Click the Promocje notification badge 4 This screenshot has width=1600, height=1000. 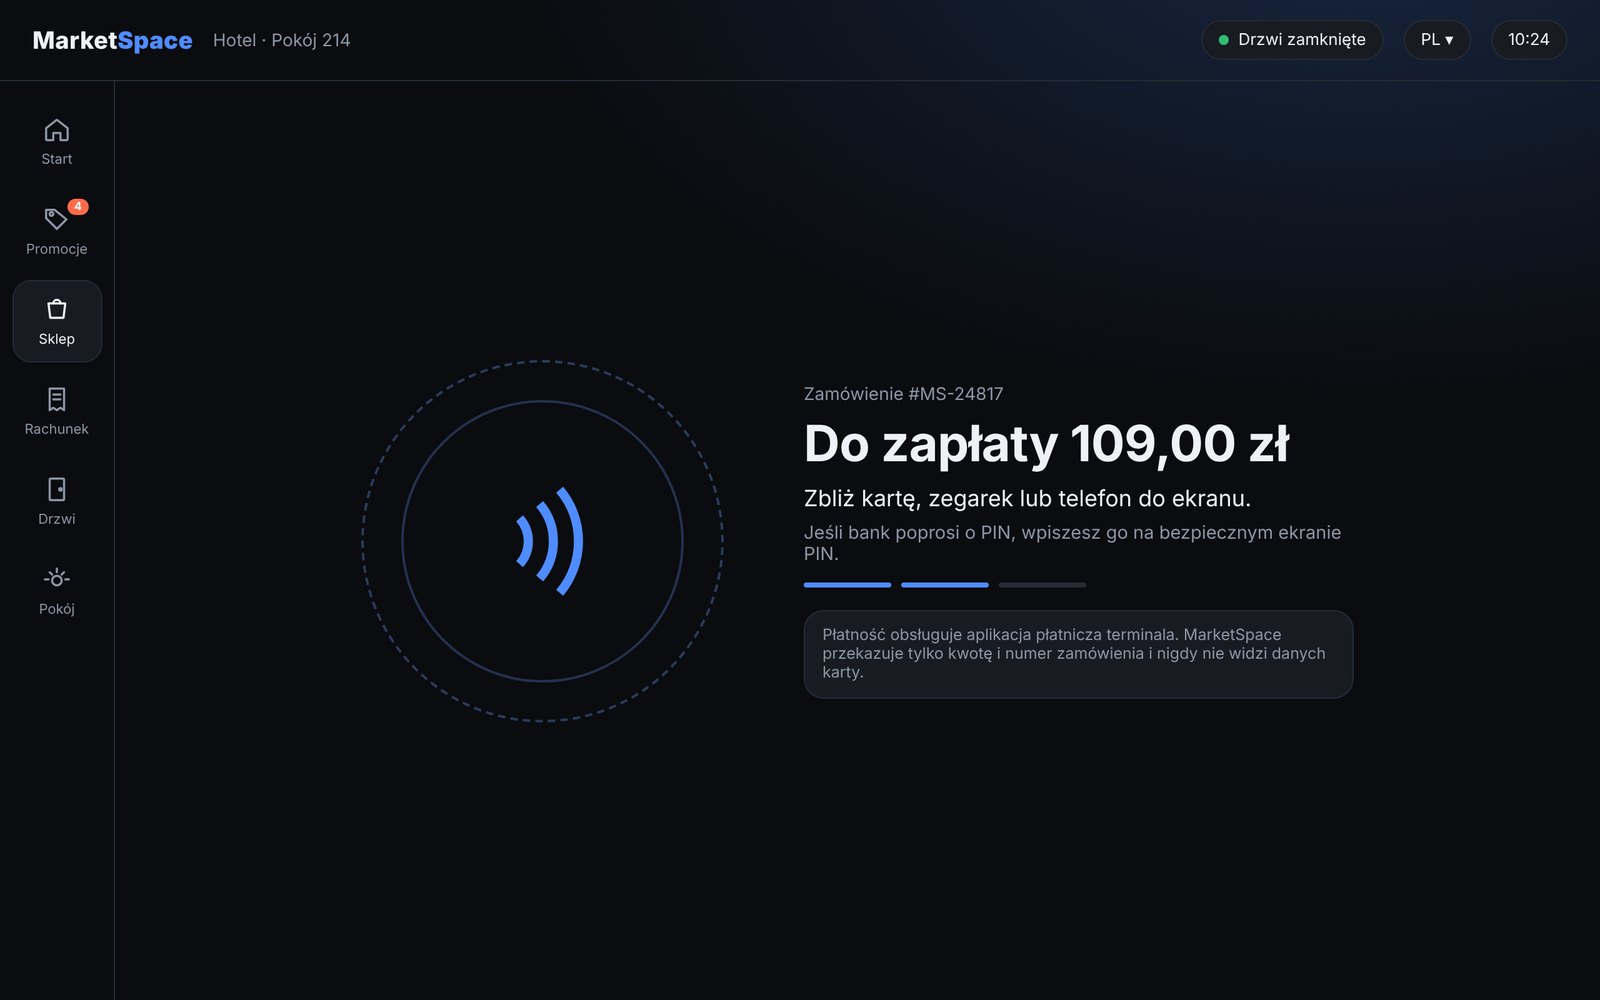[78, 207]
